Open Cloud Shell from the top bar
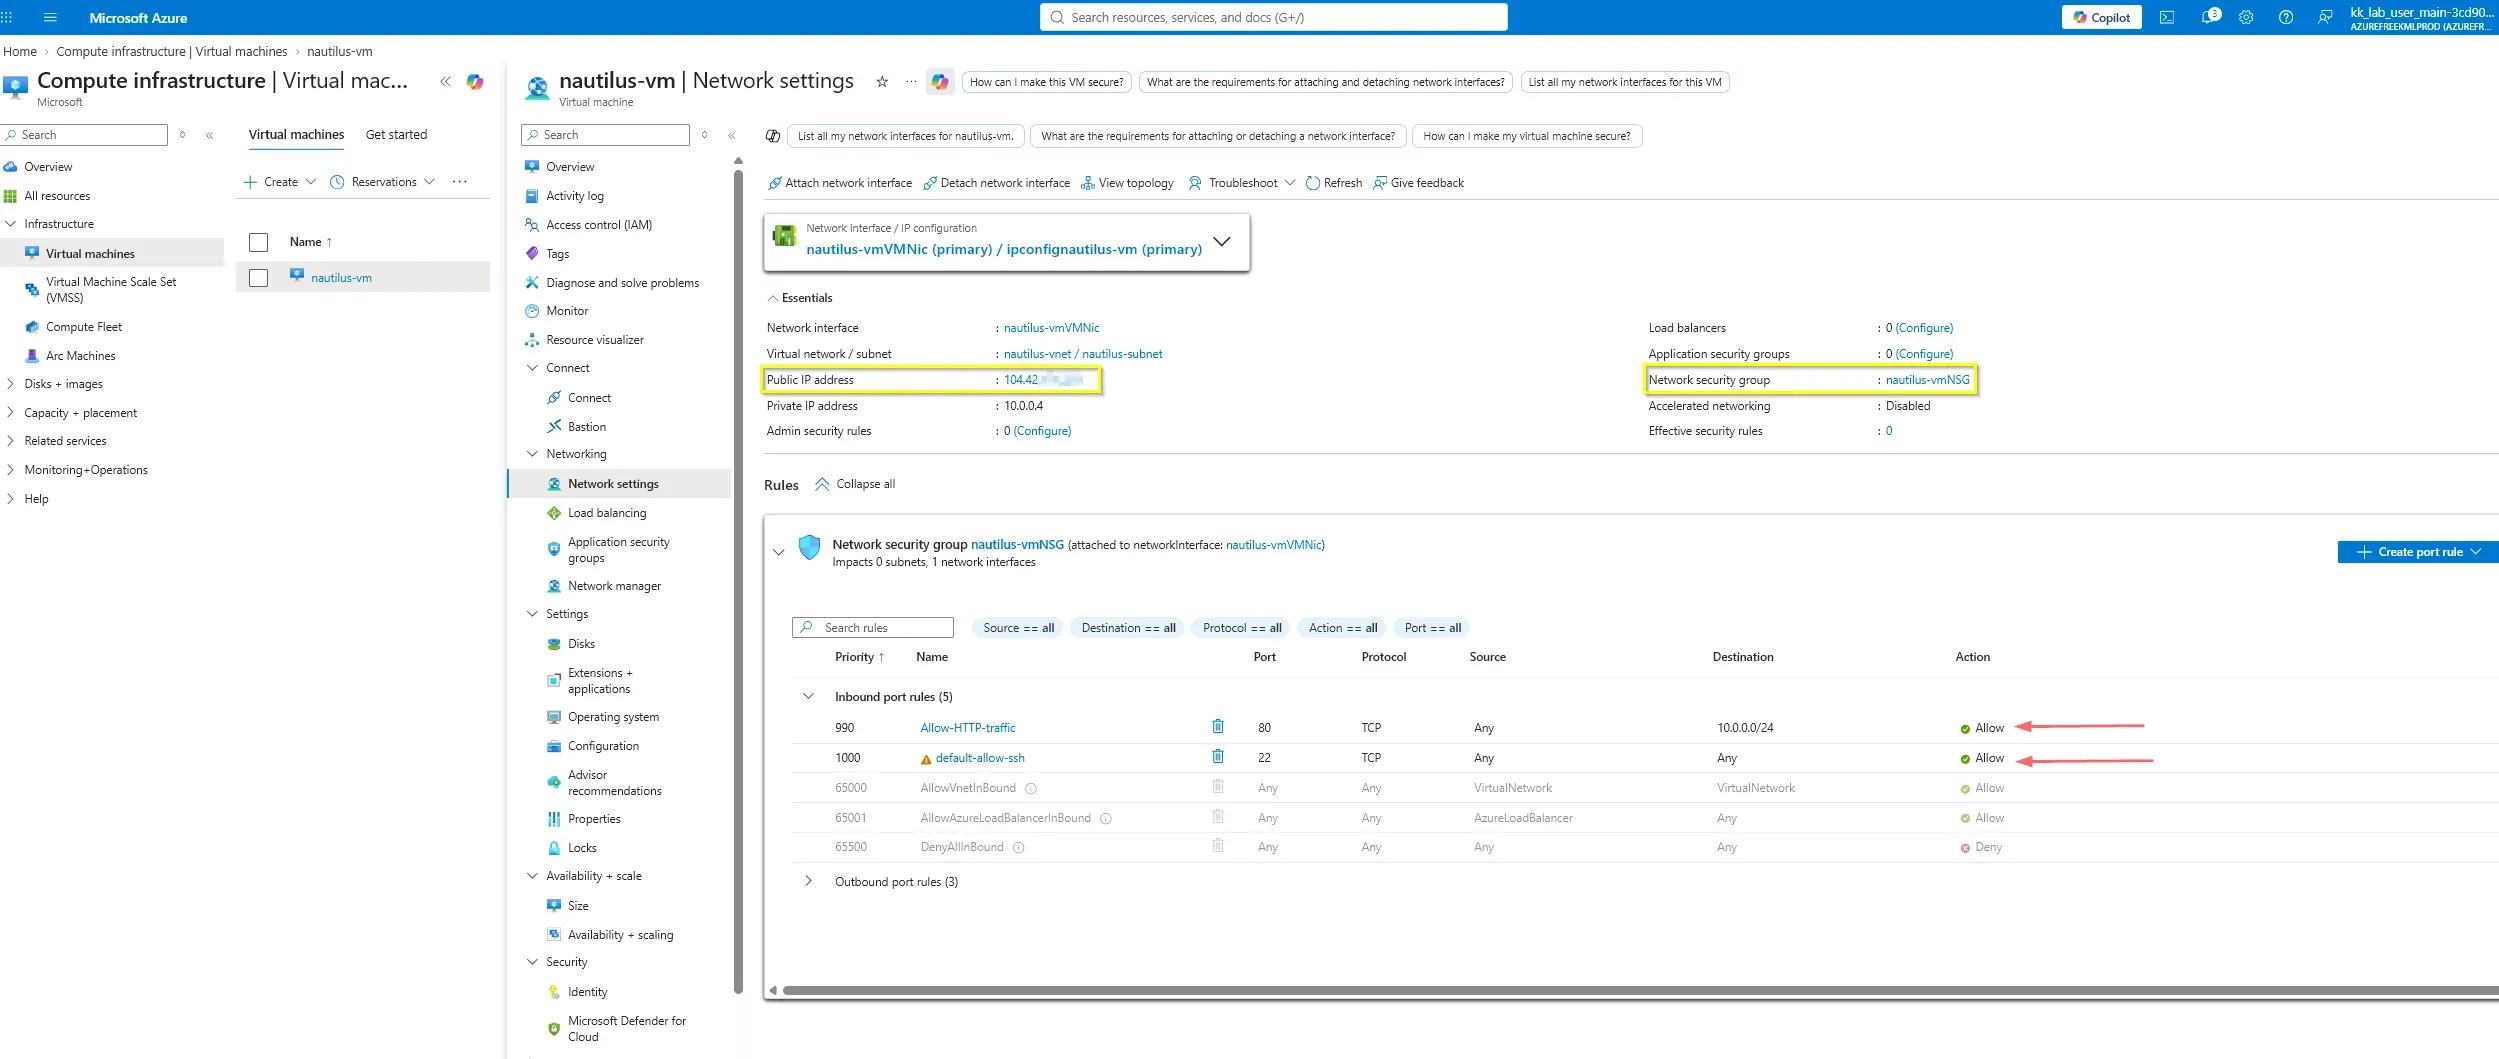The width and height of the screenshot is (2499, 1059). (x=2167, y=17)
